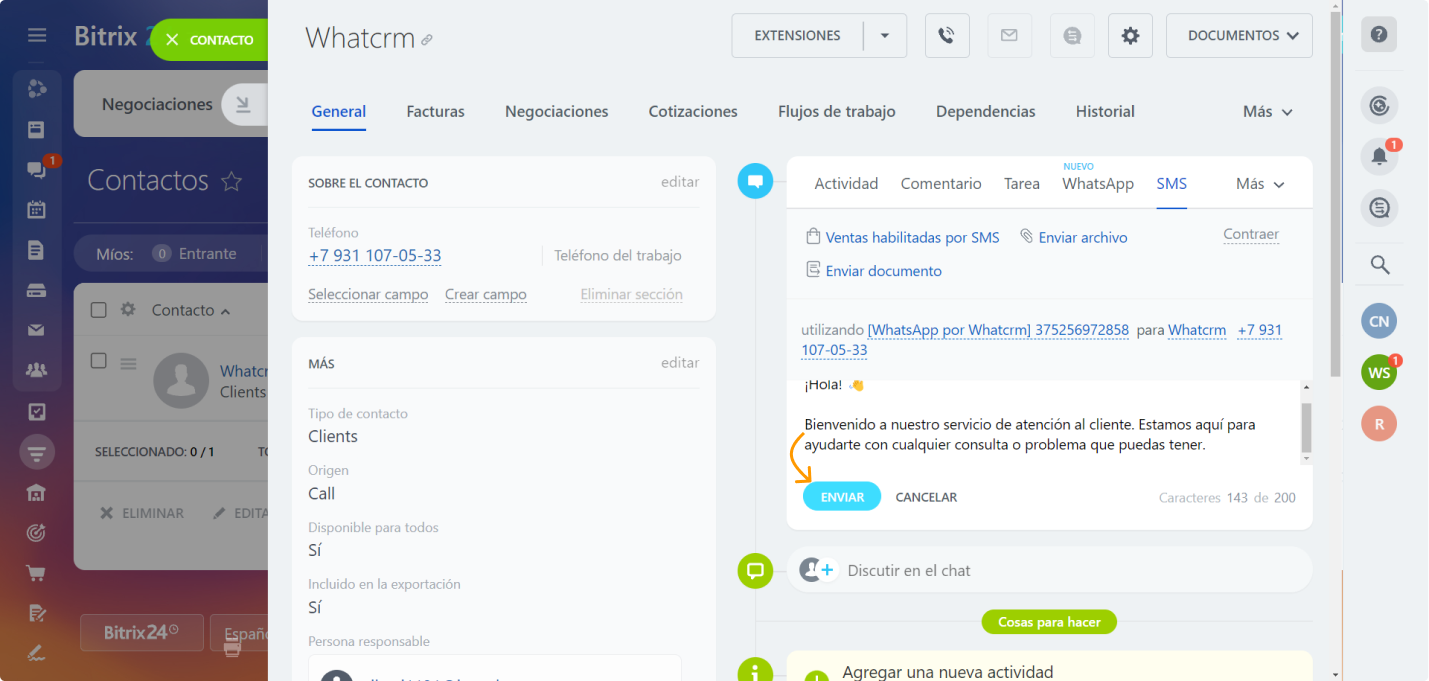The height and width of the screenshot is (681, 1429).
Task: Click the phone call icon button
Action: (947, 36)
